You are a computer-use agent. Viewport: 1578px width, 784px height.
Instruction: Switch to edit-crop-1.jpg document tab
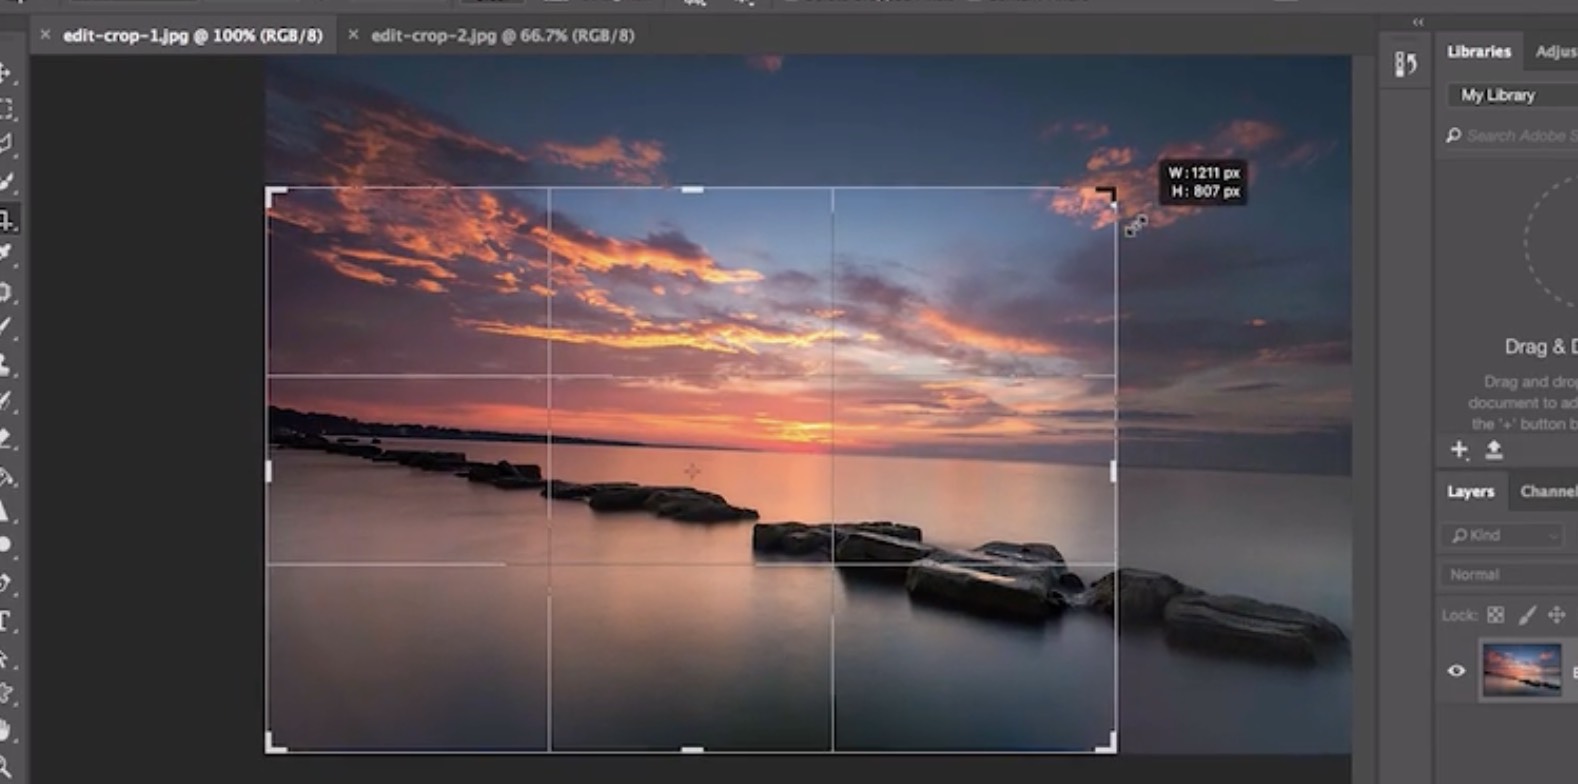192,35
